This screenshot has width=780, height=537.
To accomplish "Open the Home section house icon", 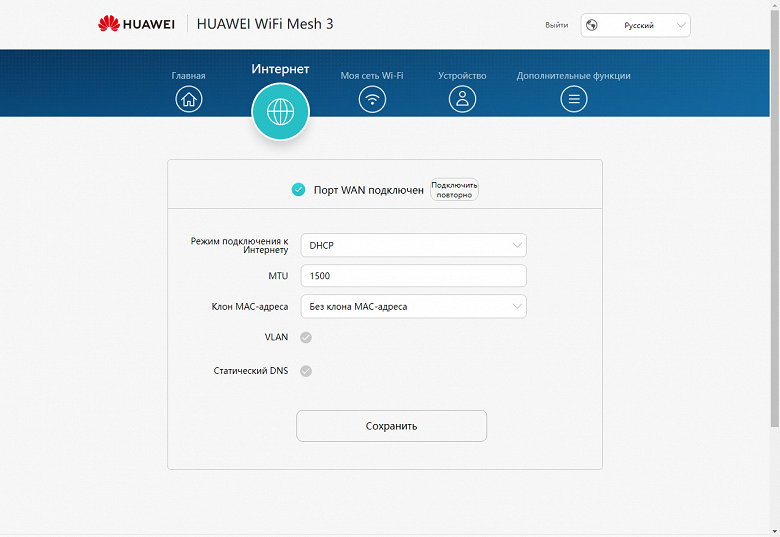I will click(189, 99).
